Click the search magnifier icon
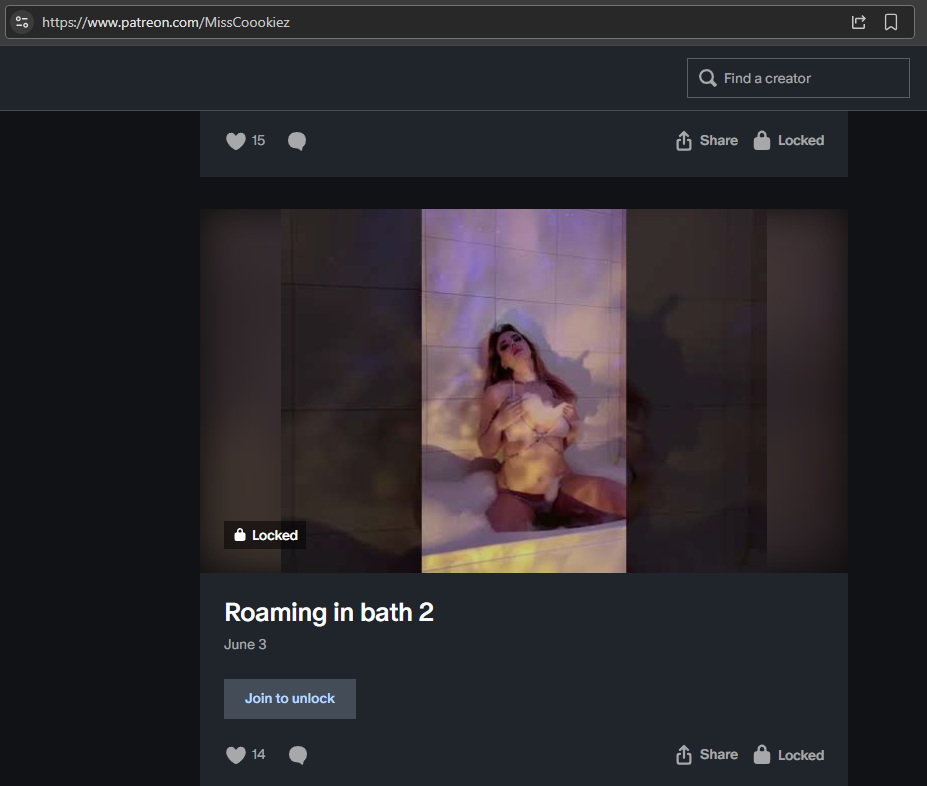927x786 pixels. pos(707,78)
